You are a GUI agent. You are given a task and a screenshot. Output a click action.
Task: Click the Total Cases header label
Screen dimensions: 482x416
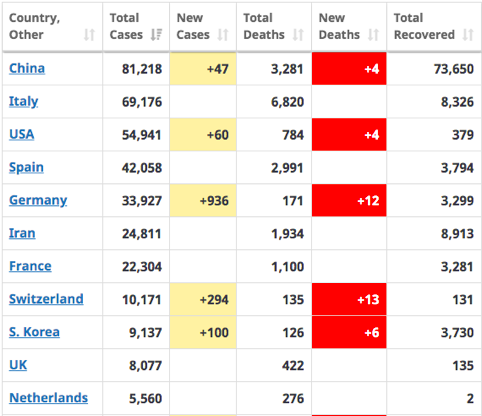click(126, 26)
